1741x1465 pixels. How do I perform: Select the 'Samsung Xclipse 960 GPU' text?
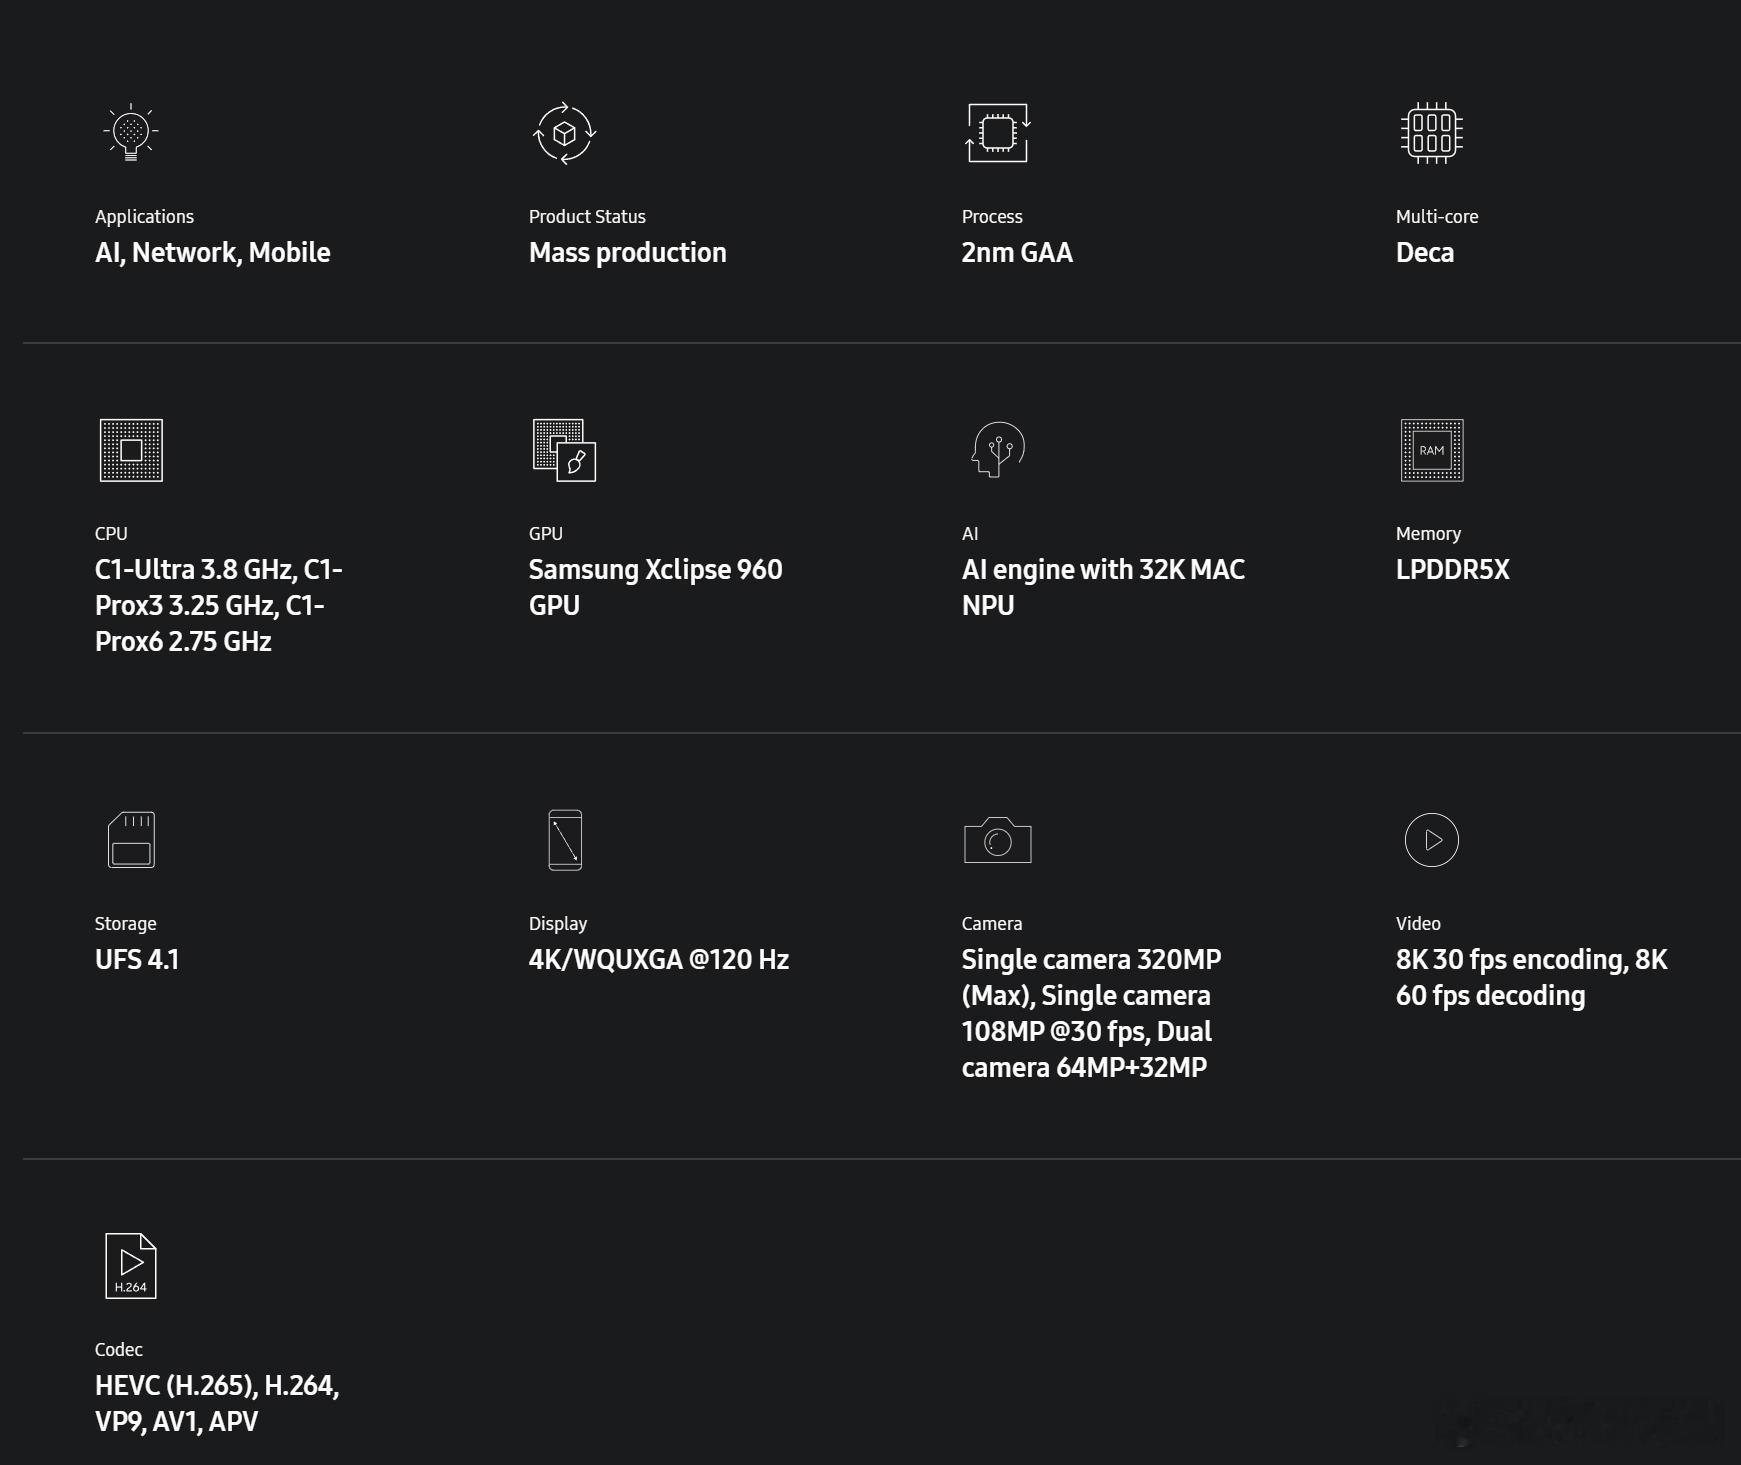tap(655, 588)
